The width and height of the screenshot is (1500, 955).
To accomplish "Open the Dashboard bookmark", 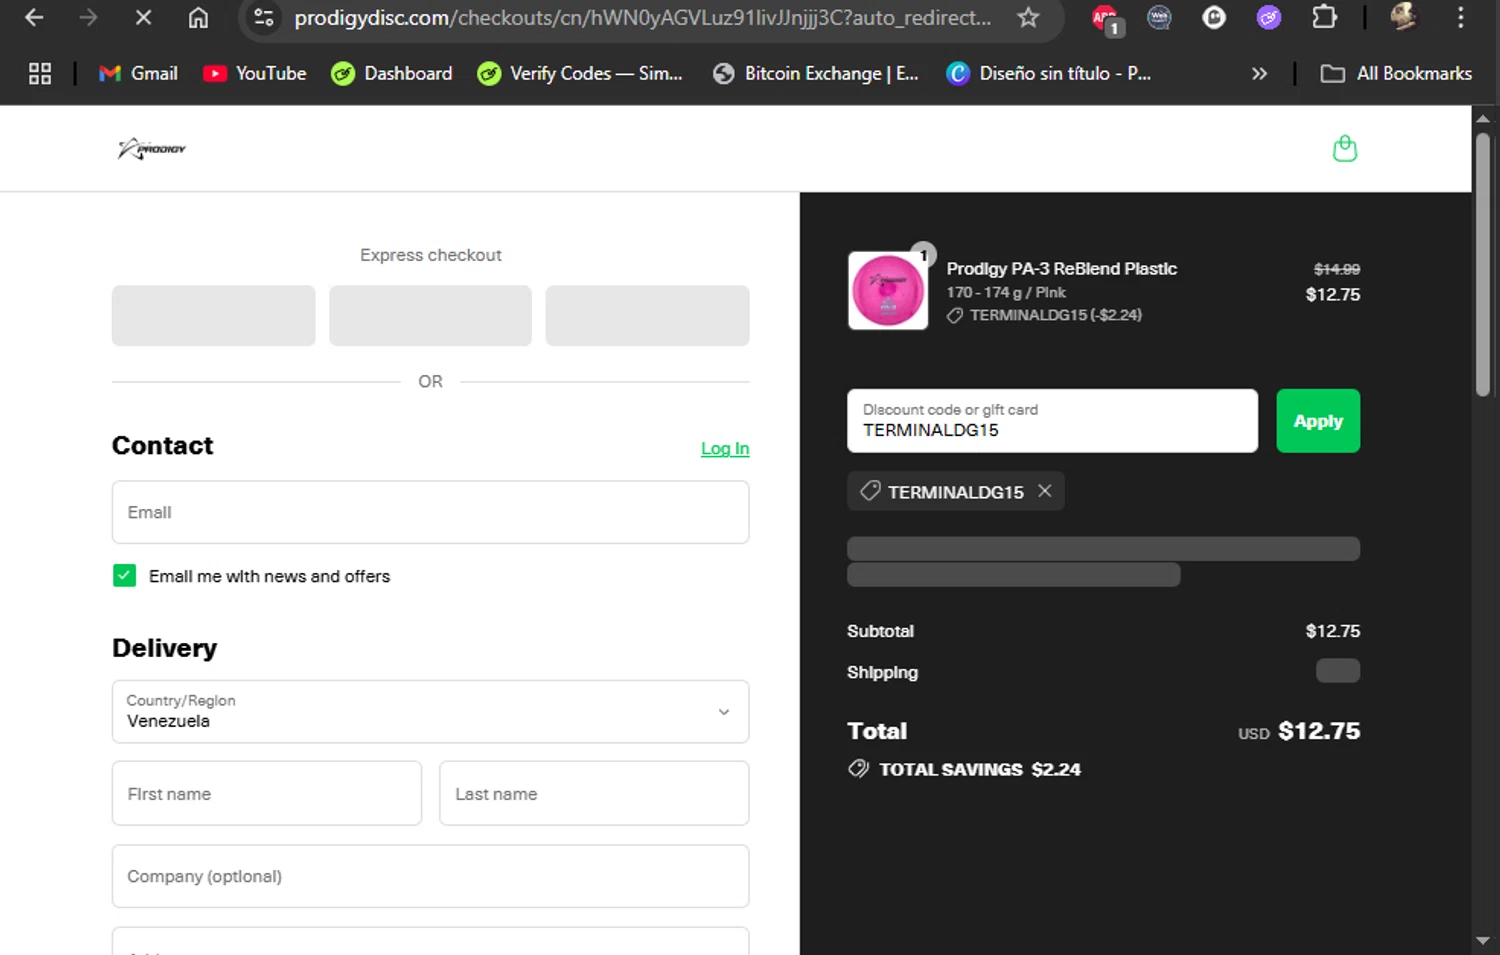I will click(x=392, y=73).
